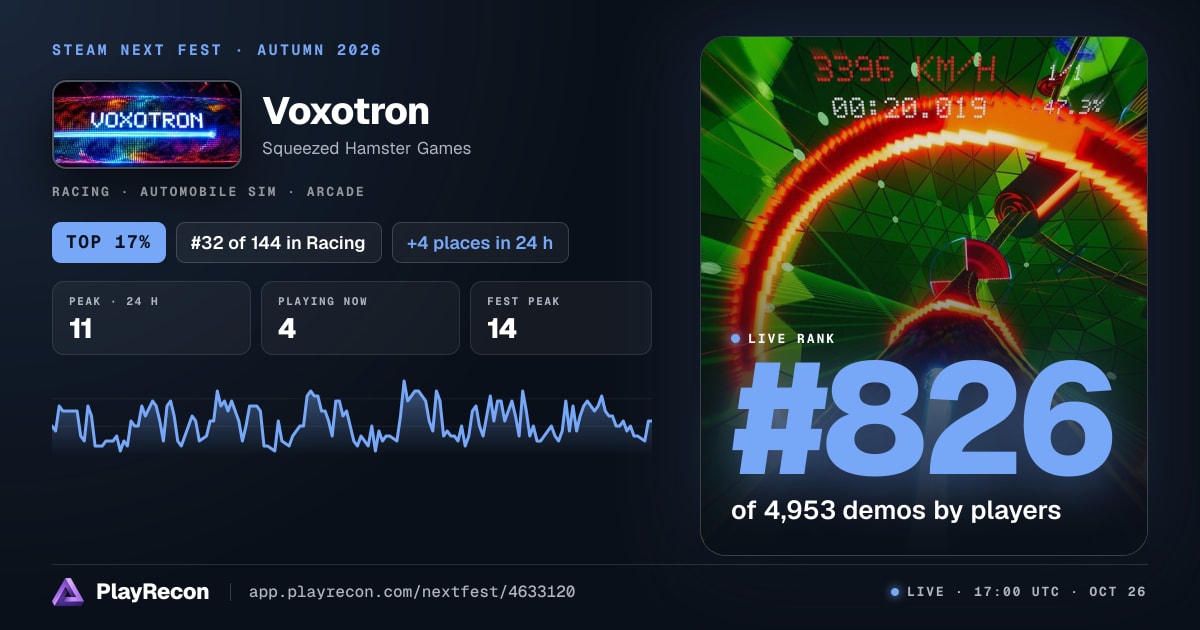1200x630 pixels.
Task: Open the Fest Peak stat card
Action: coord(561,318)
